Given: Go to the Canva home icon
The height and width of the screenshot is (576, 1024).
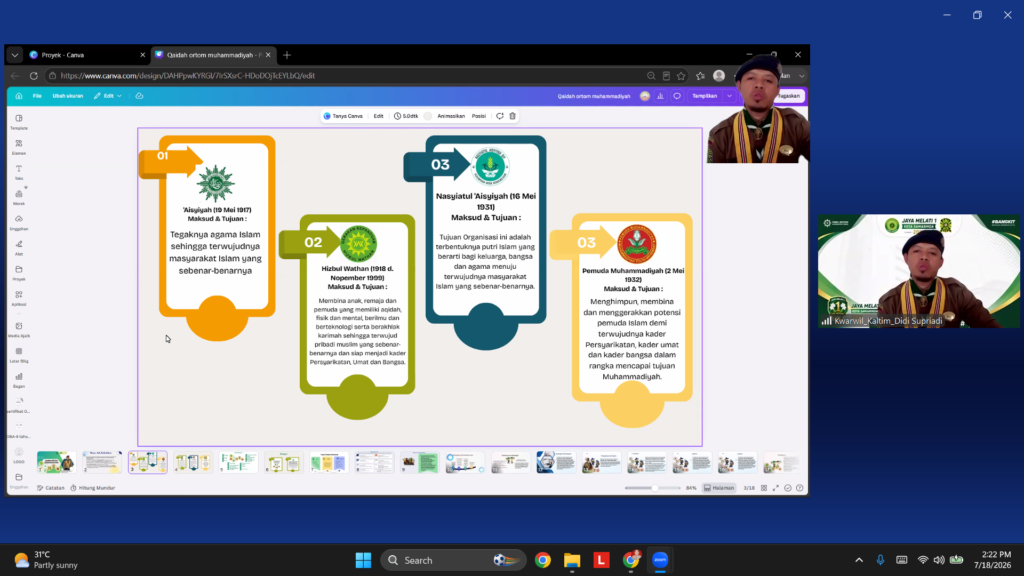Looking at the screenshot, I should pos(19,96).
